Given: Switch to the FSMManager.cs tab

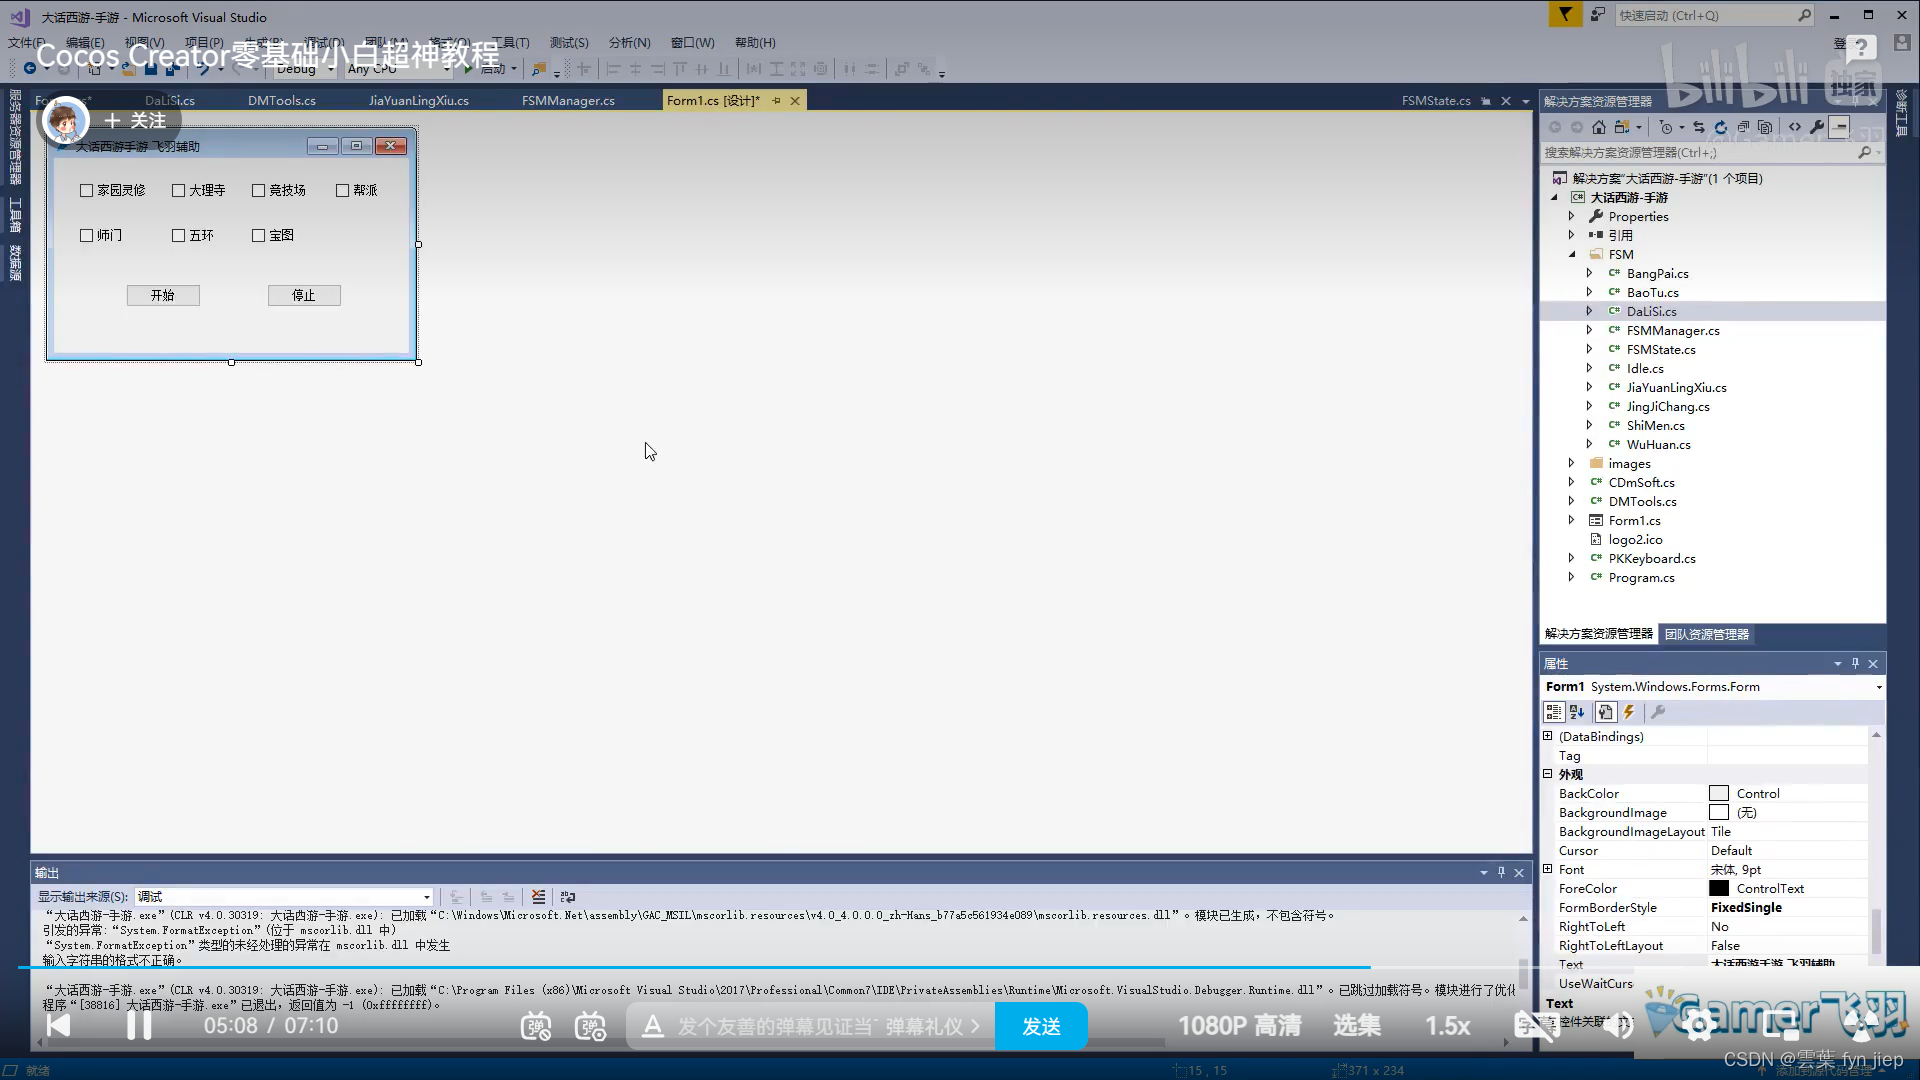Looking at the screenshot, I should click(x=568, y=100).
